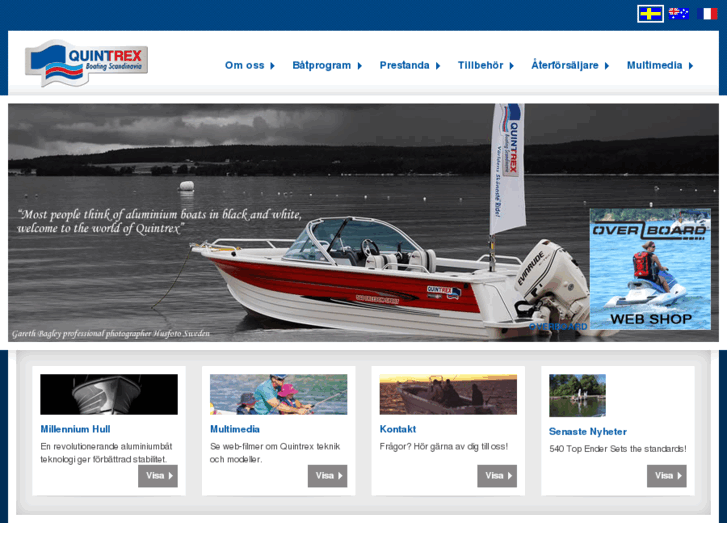
Task: Click the 'Most people think of aluminium boats' quote
Action: (159, 221)
